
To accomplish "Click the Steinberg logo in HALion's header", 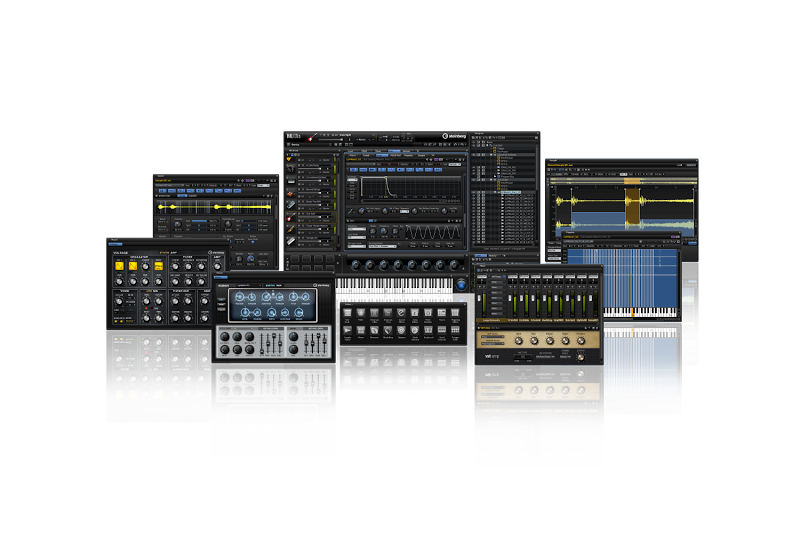I will (x=454, y=136).
